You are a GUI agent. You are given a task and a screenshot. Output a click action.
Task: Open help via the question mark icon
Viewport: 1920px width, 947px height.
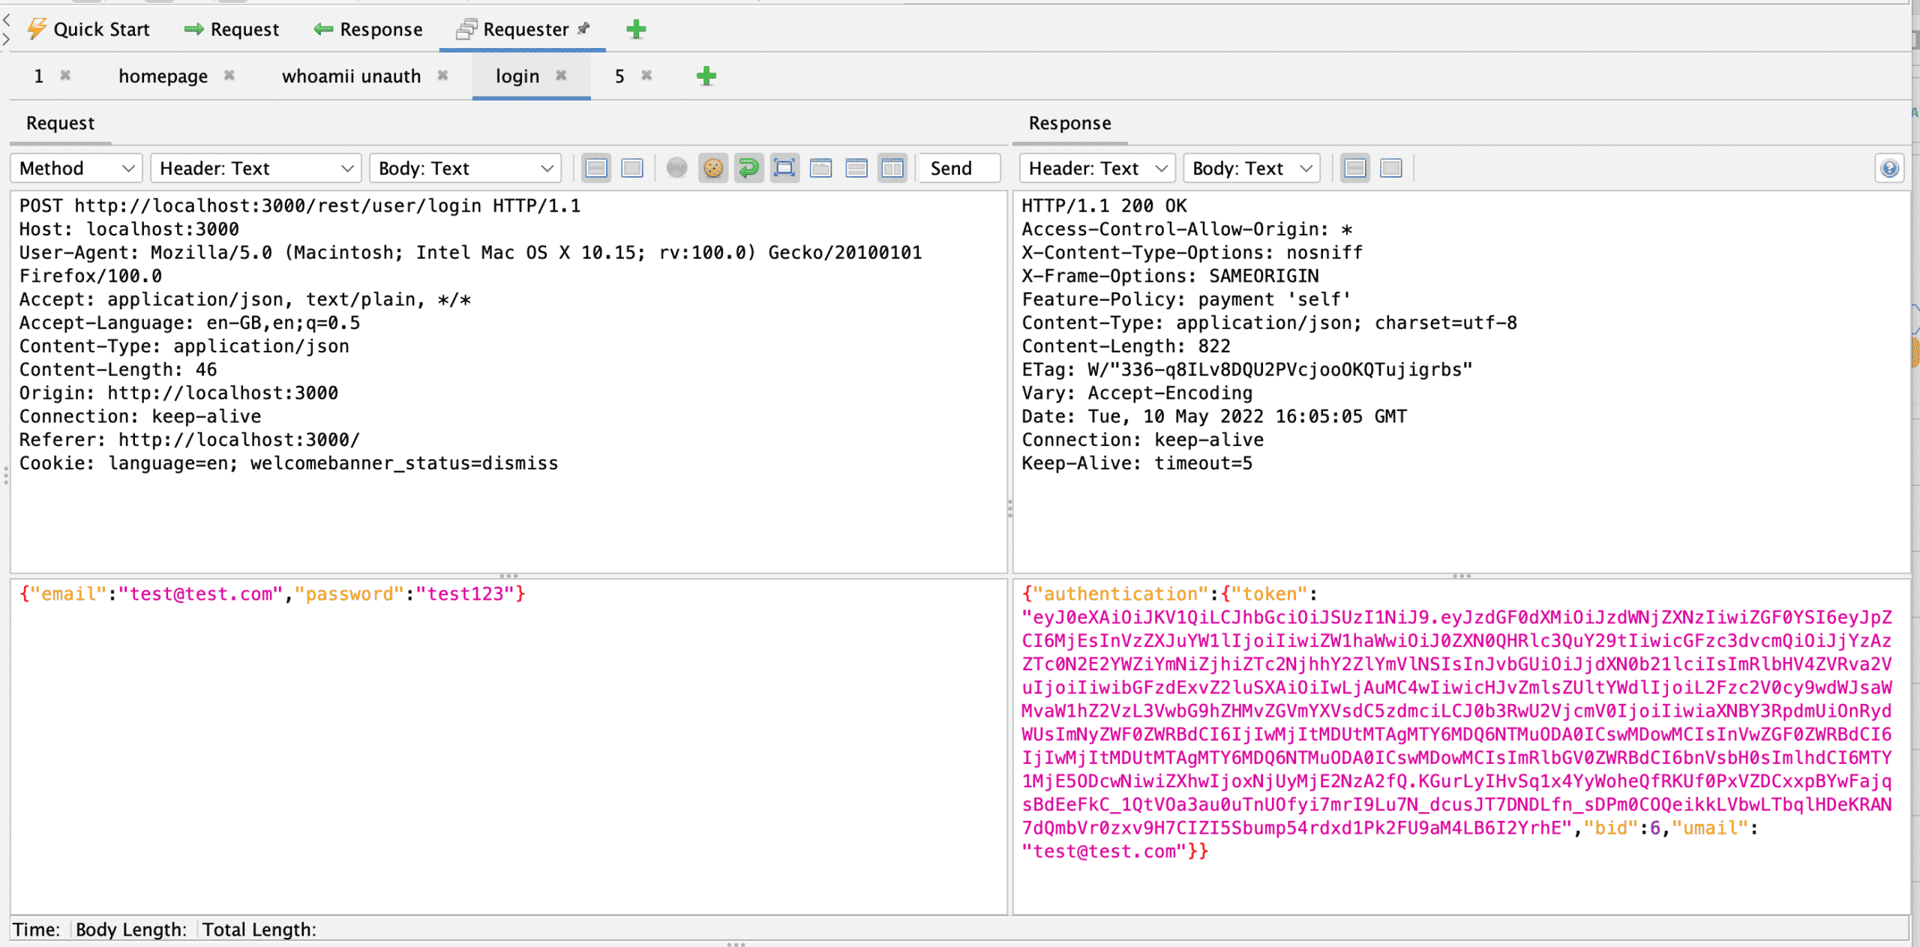tap(1889, 168)
